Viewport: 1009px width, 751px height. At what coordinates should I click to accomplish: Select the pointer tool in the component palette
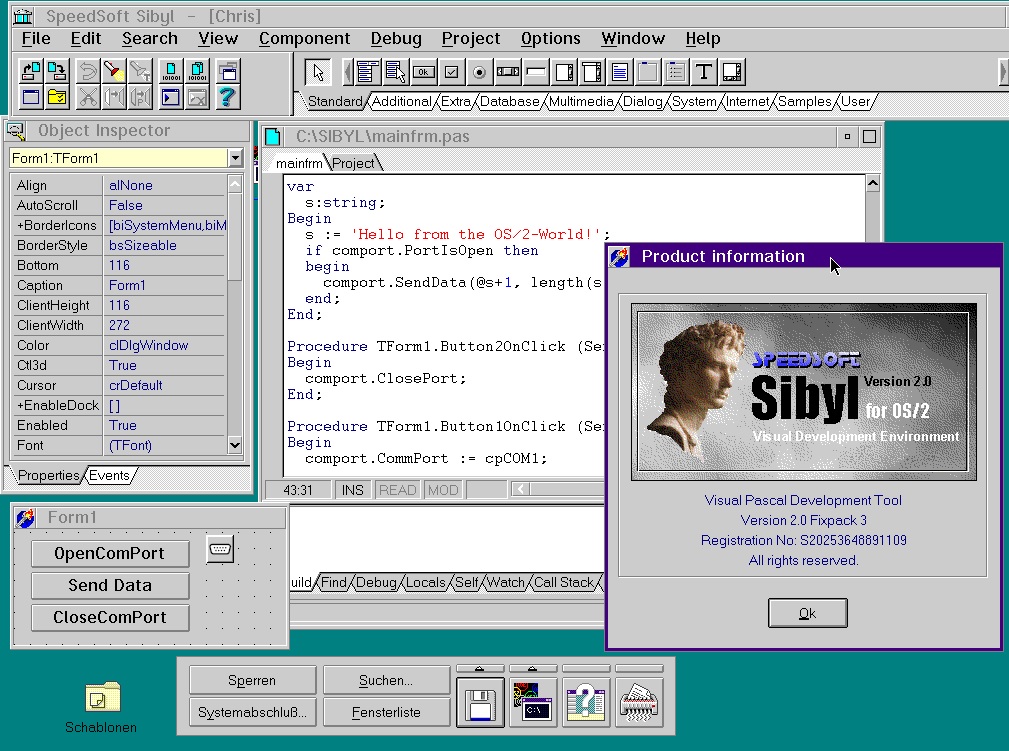318,72
